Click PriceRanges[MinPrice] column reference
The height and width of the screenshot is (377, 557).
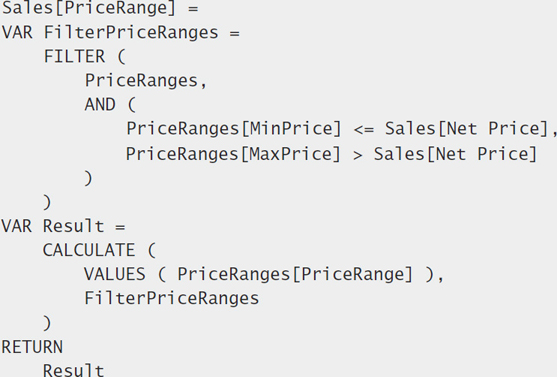[234, 129]
